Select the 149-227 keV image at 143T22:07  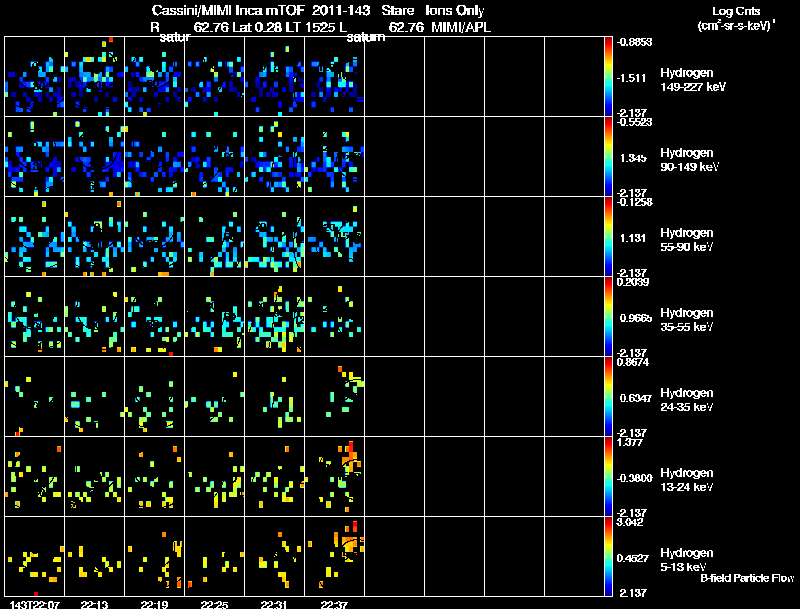coord(35,77)
